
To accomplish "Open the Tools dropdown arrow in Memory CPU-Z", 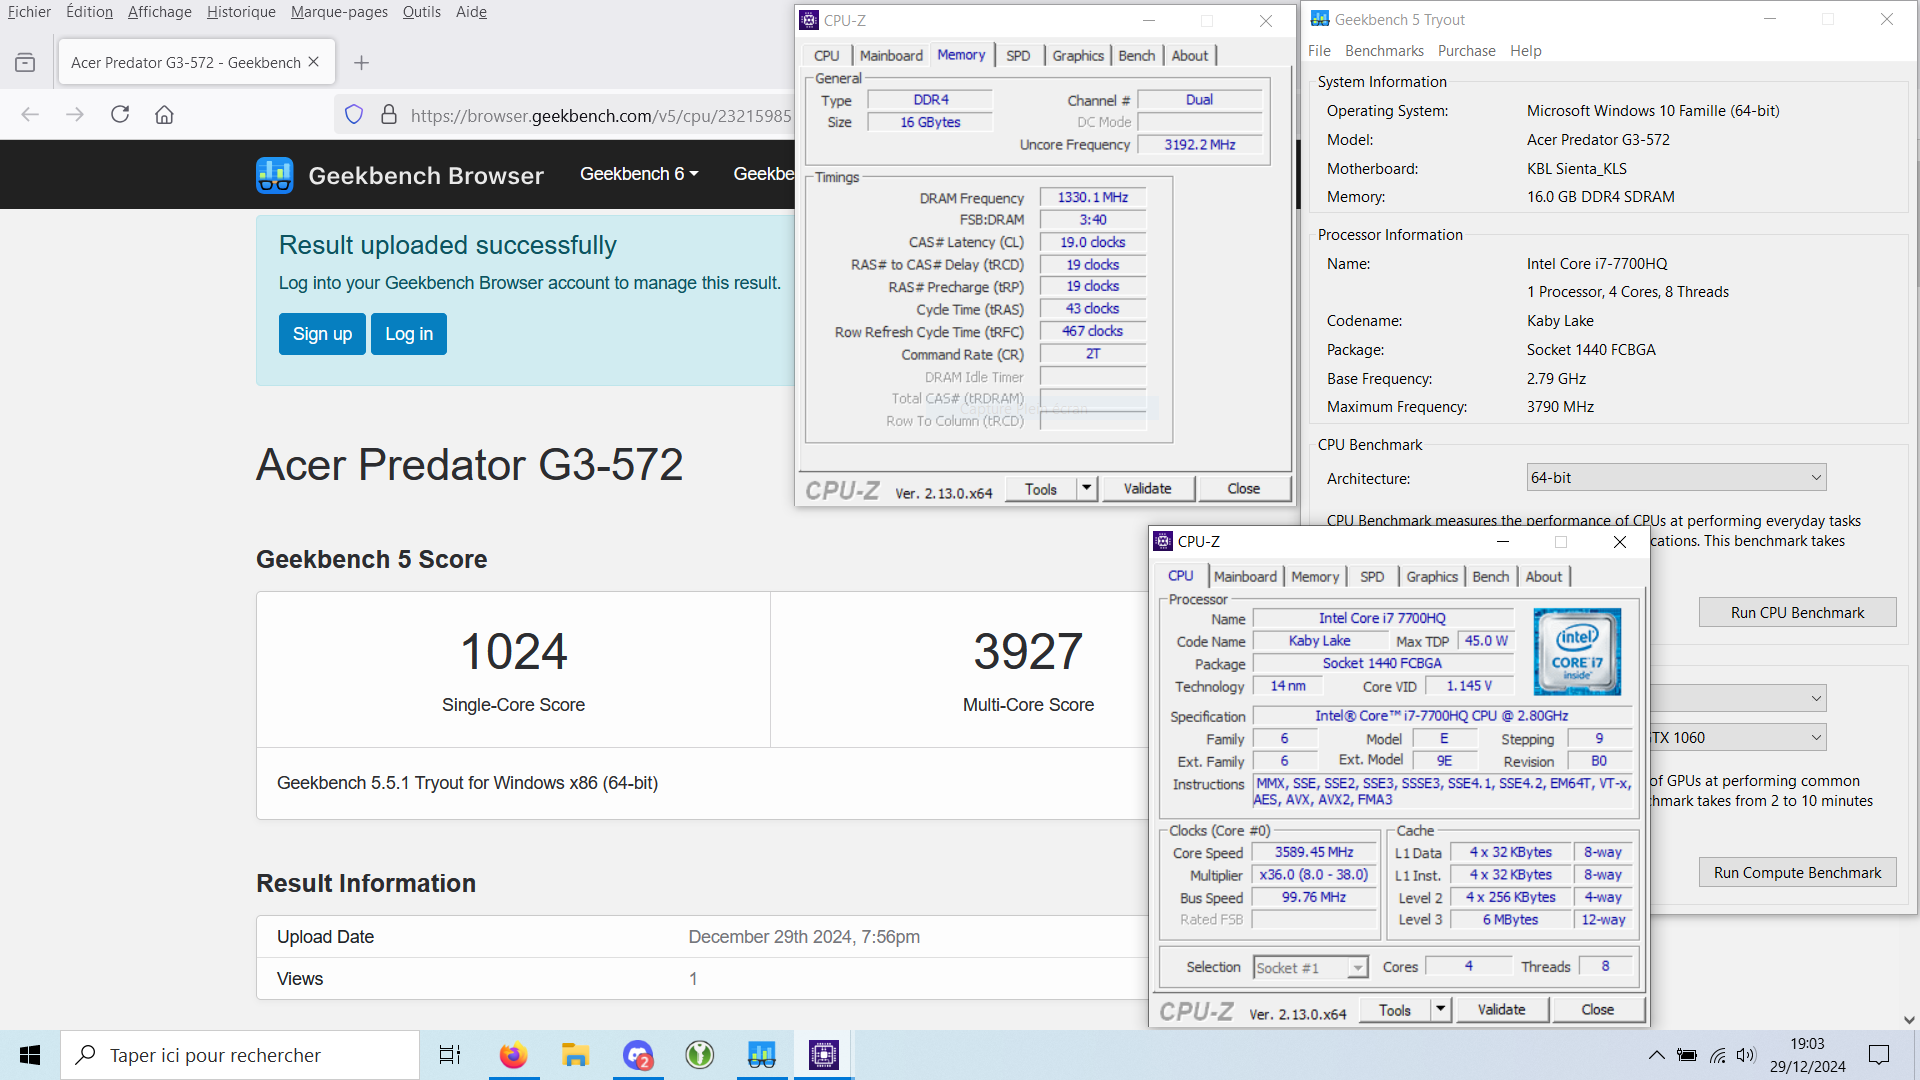I will pyautogui.click(x=1087, y=489).
